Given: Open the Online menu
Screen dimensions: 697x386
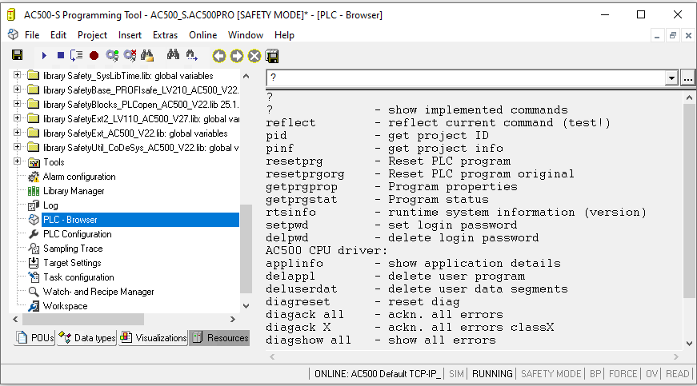Looking at the screenshot, I should click(x=203, y=35).
